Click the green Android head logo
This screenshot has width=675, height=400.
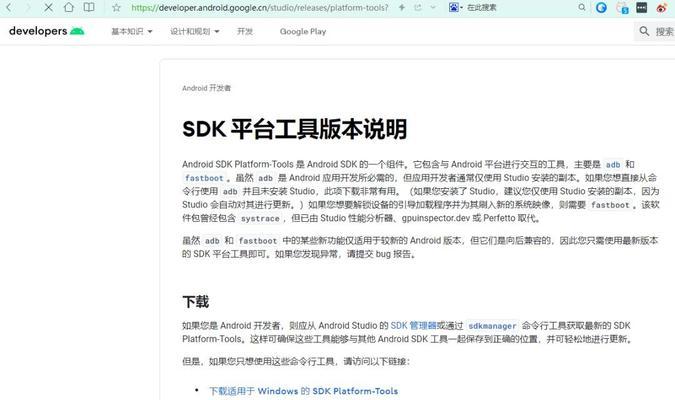[77, 31]
